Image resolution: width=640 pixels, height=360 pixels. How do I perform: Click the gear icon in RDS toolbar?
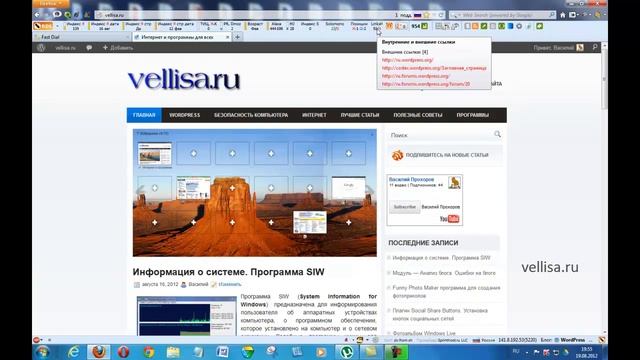point(519,26)
